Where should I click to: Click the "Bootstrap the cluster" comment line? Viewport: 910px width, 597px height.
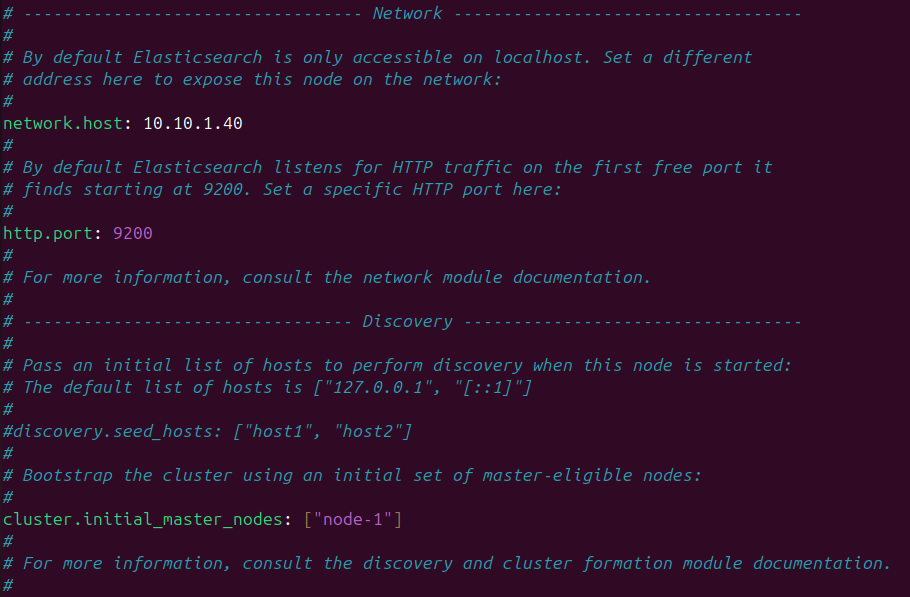pyautogui.click(x=362, y=475)
